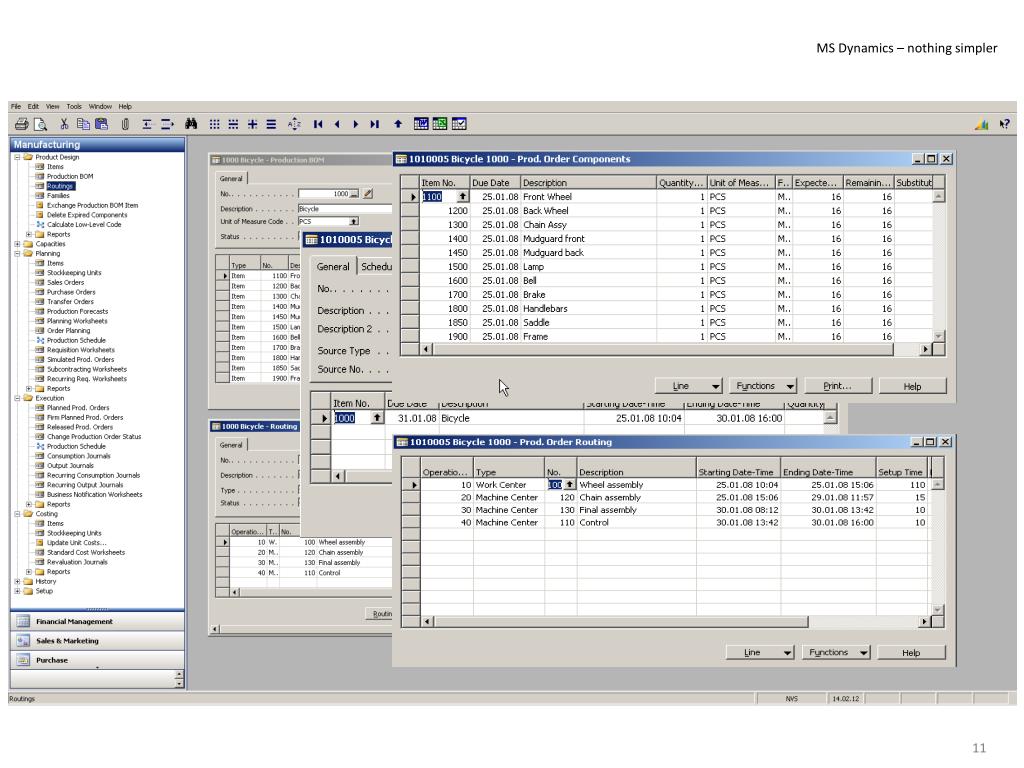Go to the first record arrow
Image resolution: width=1024 pixels, height=768 pixels.
point(318,124)
